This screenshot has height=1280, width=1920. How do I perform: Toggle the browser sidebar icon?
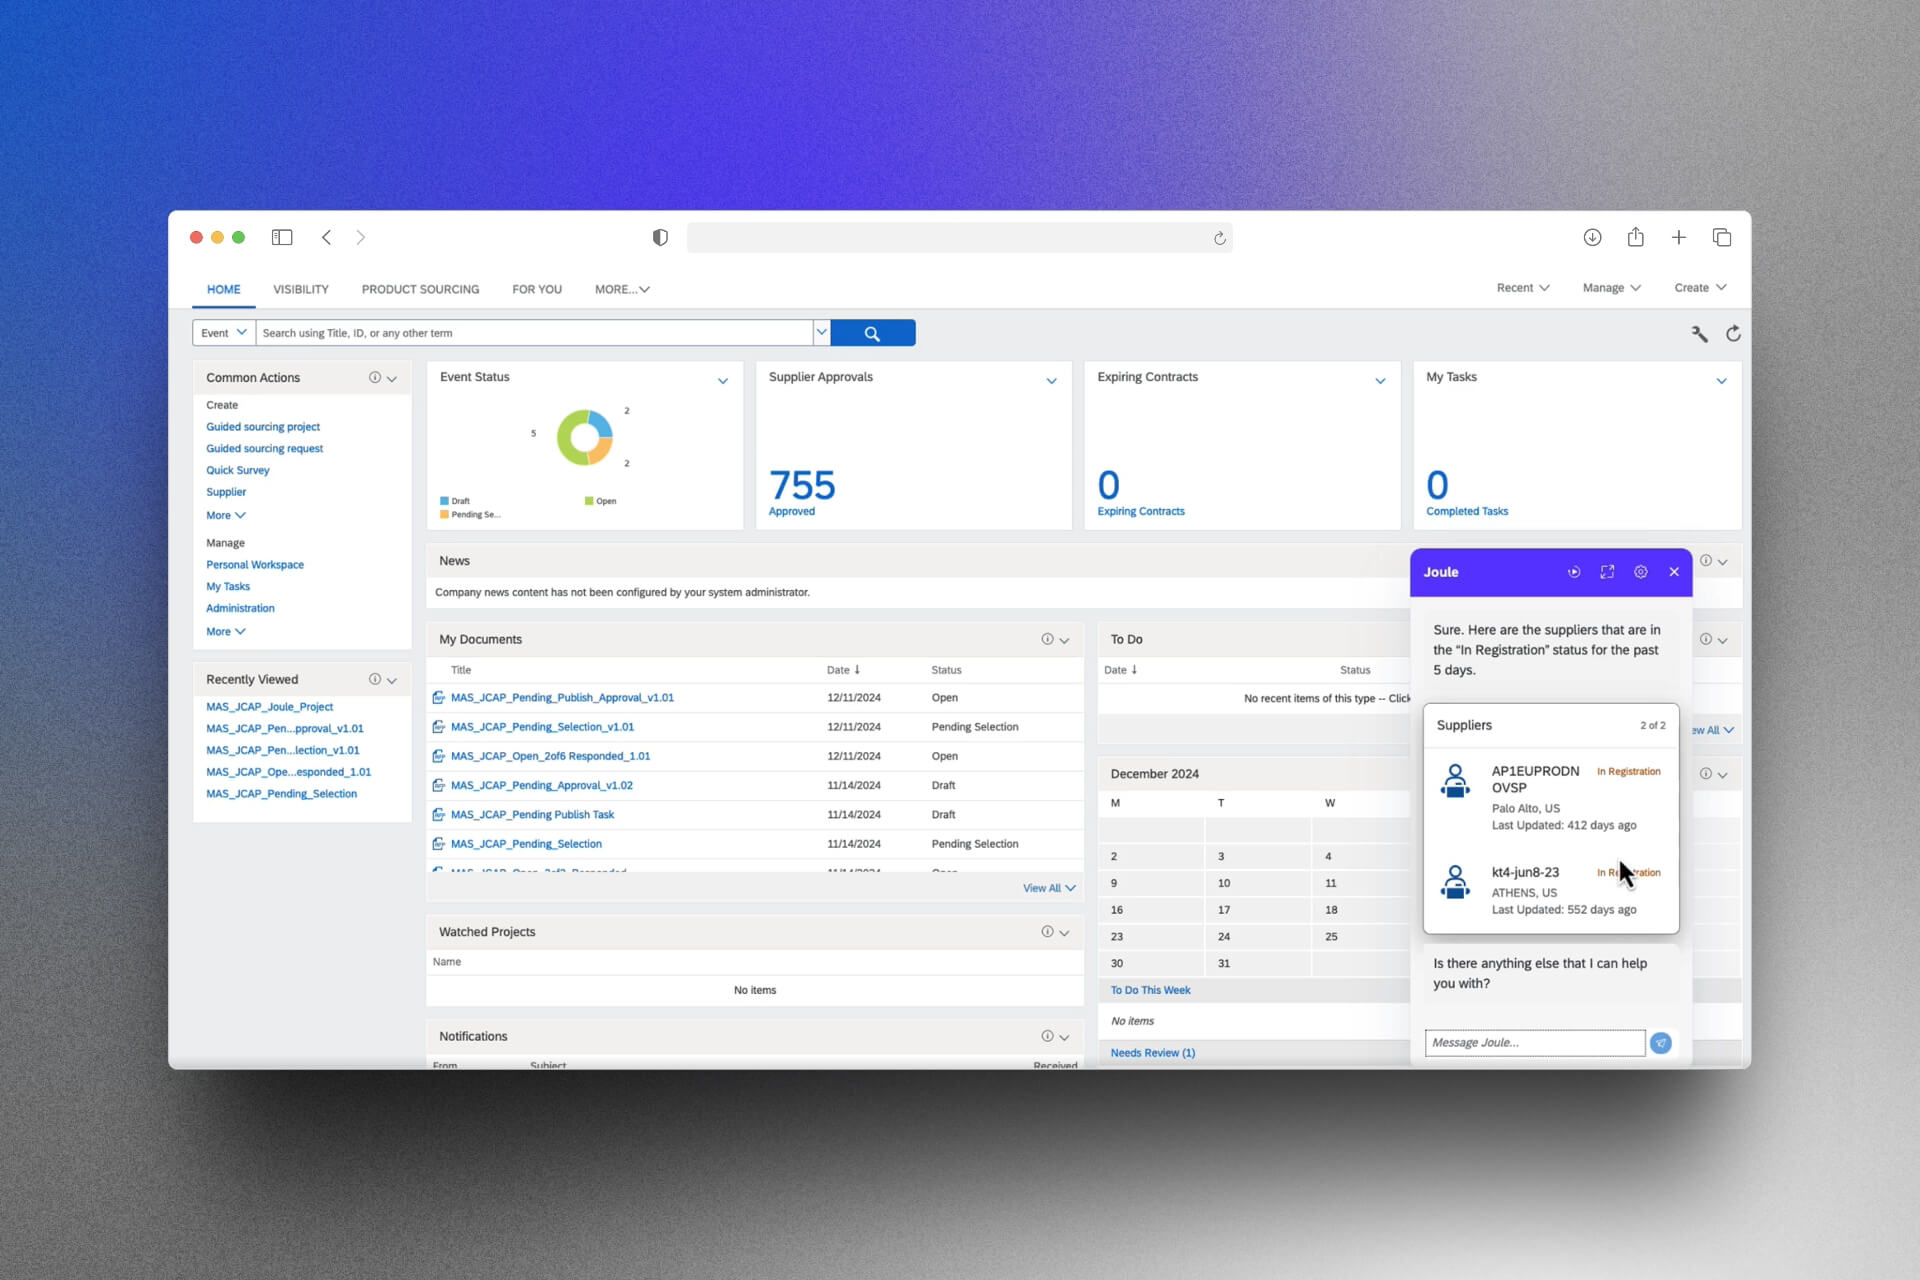[282, 237]
